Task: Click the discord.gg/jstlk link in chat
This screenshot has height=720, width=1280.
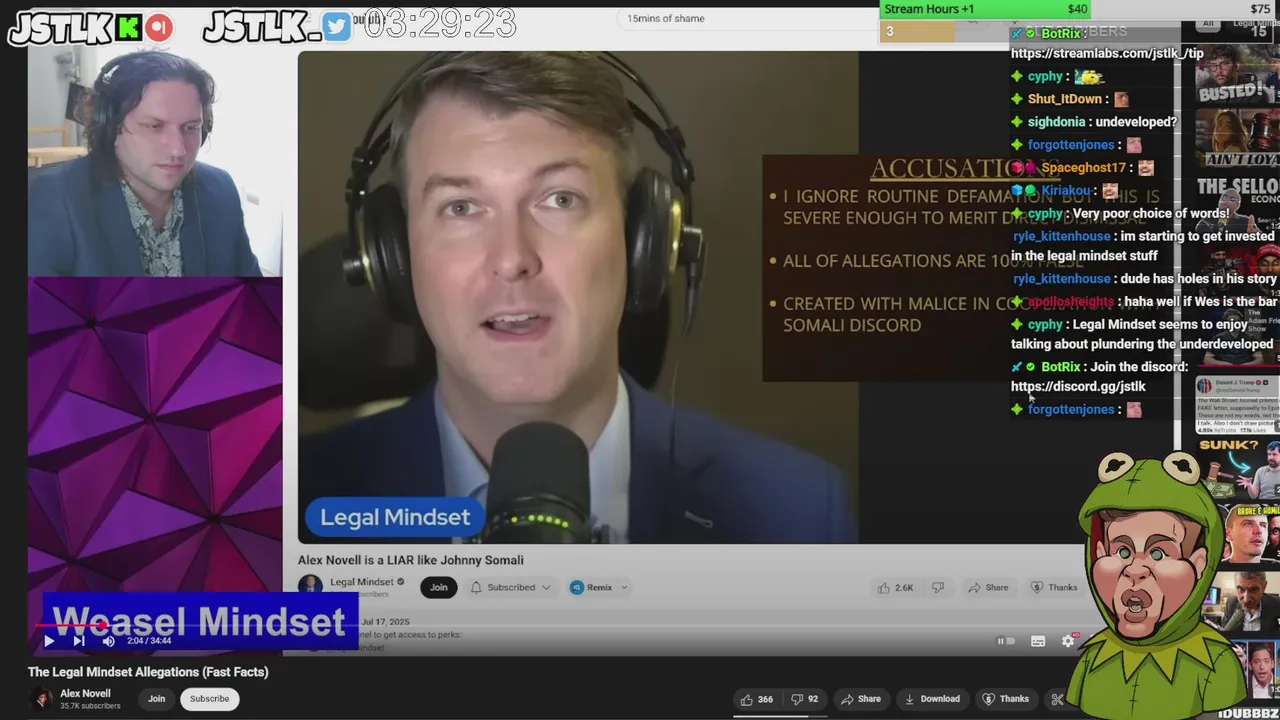Action: pyautogui.click(x=1078, y=386)
